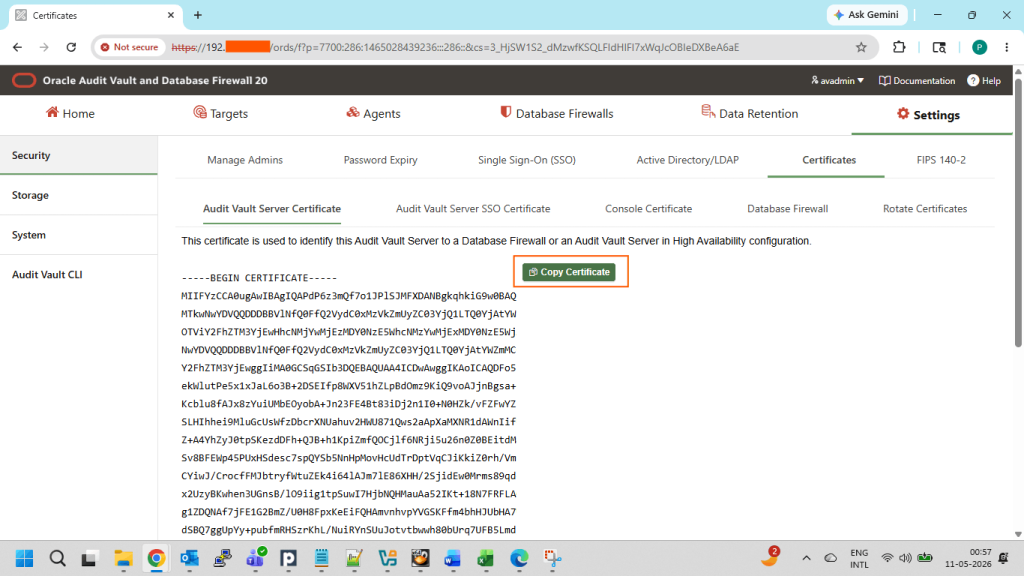
Task: Switch to Manage Admins tab
Action: click(245, 160)
